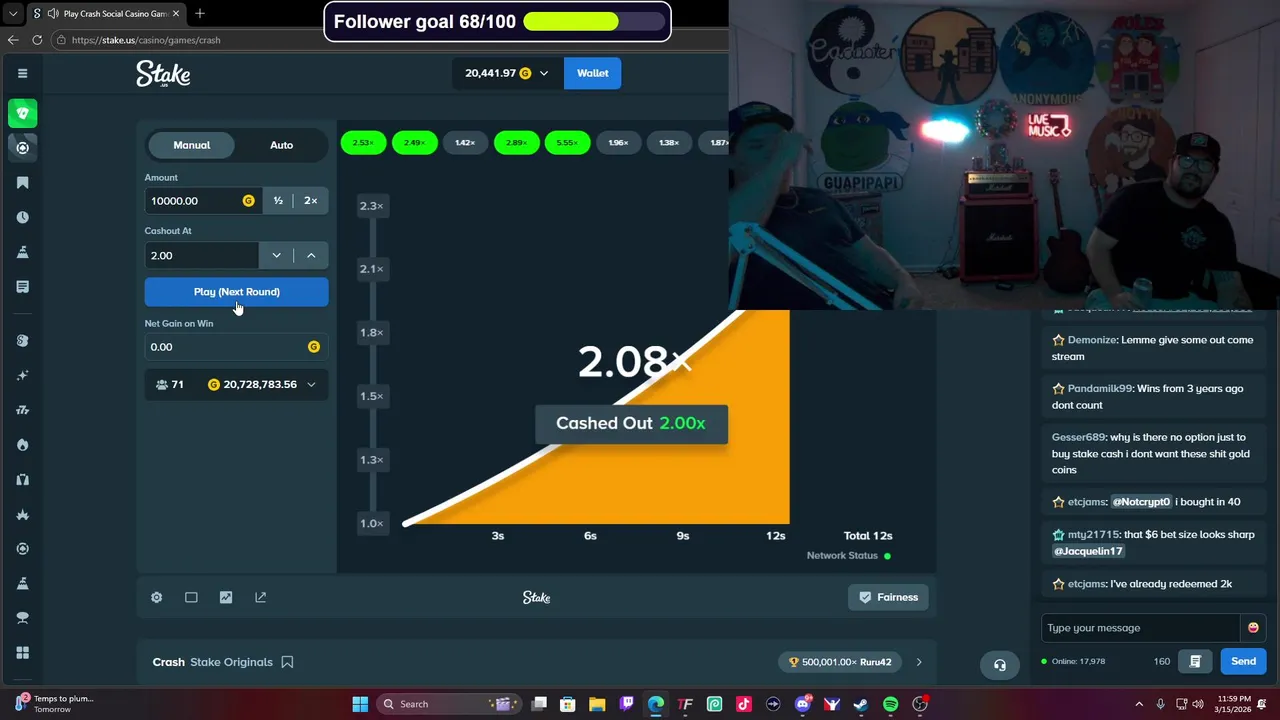The width and height of the screenshot is (1280, 720).
Task: Send the chat message
Action: click(1243, 661)
